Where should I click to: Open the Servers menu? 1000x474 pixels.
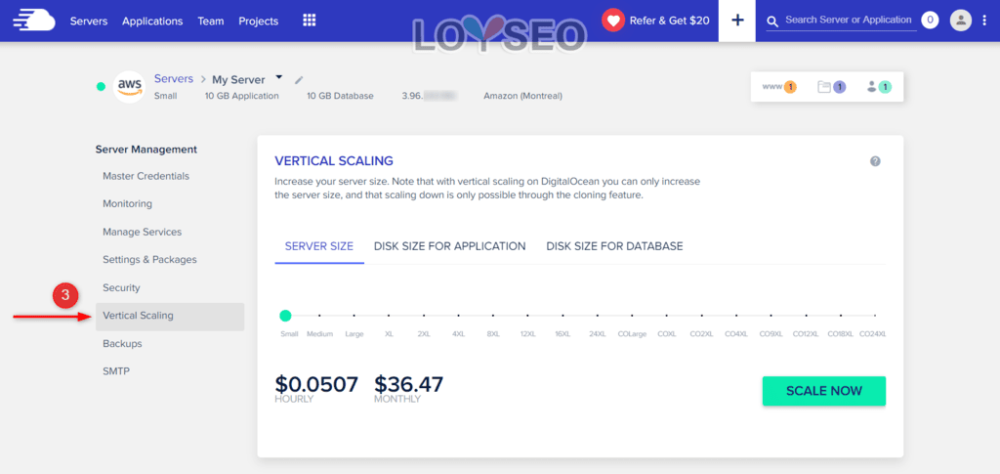coord(89,21)
